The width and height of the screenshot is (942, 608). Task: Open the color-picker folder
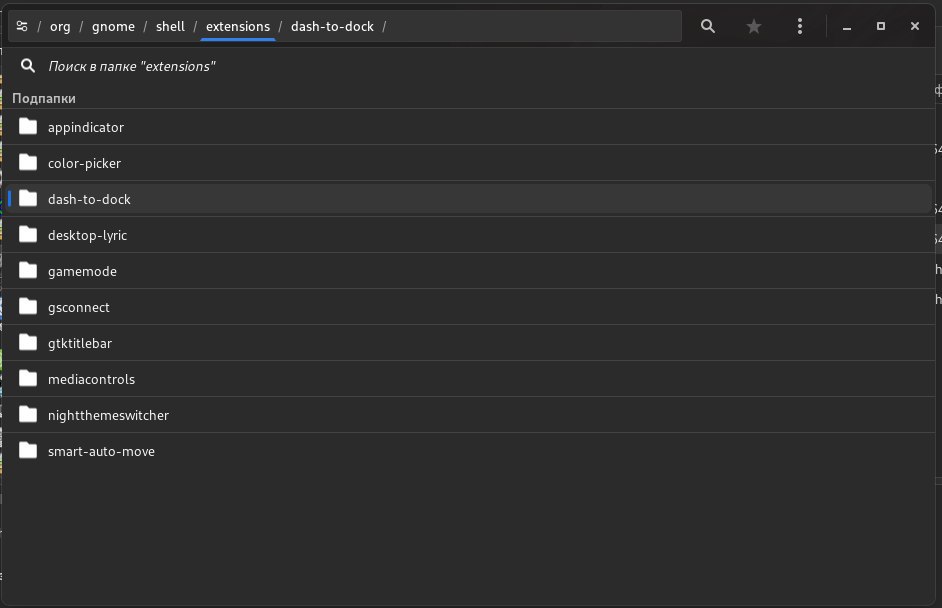469,163
